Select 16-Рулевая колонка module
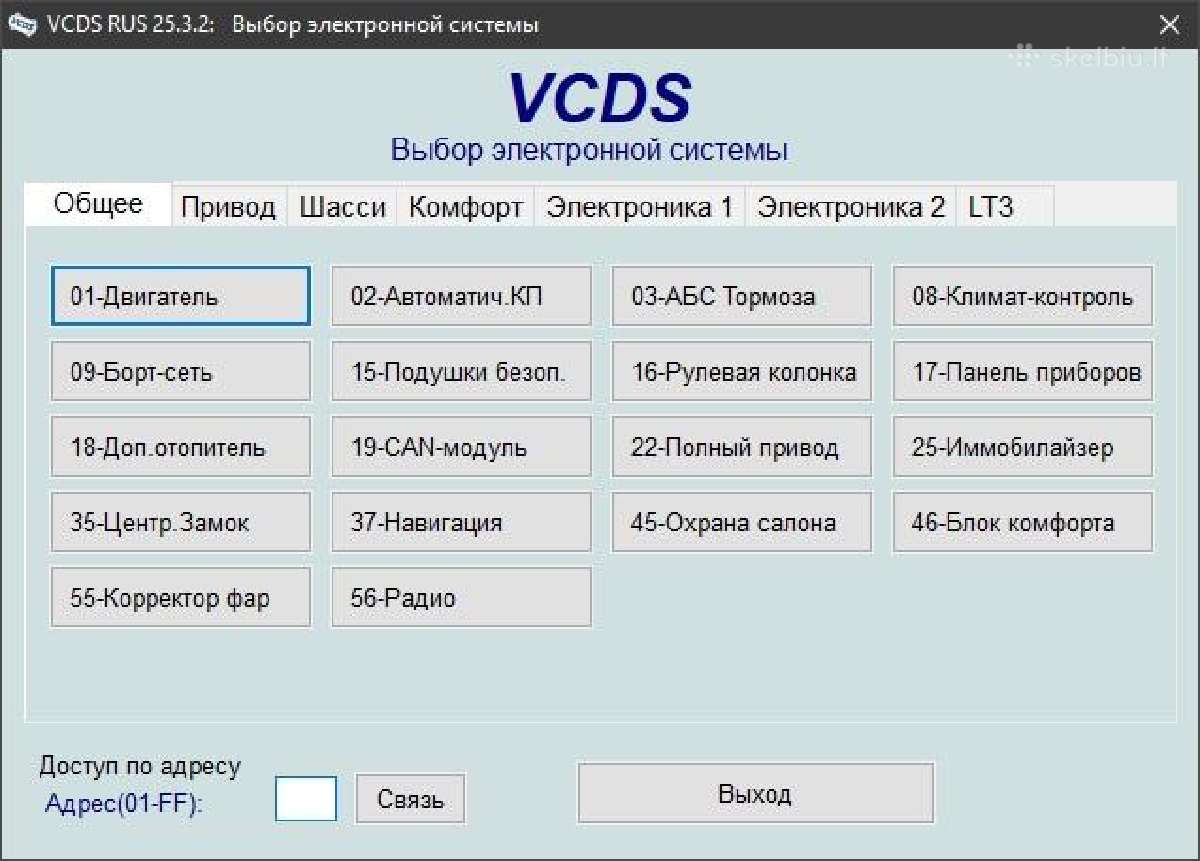The height and width of the screenshot is (861, 1200). pyautogui.click(x=742, y=372)
